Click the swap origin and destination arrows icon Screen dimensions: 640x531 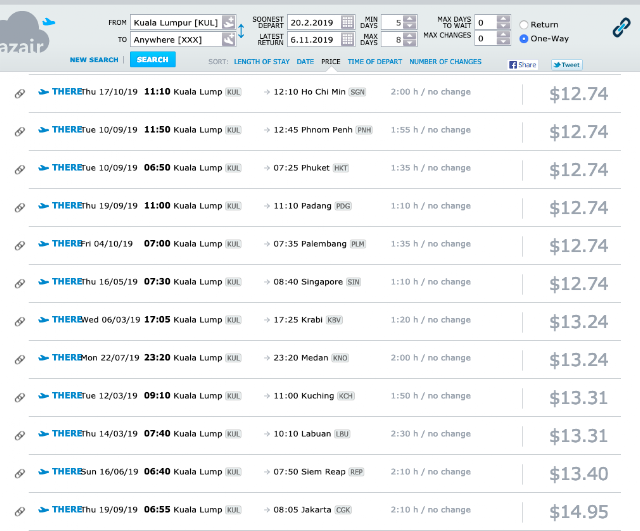(x=241, y=31)
